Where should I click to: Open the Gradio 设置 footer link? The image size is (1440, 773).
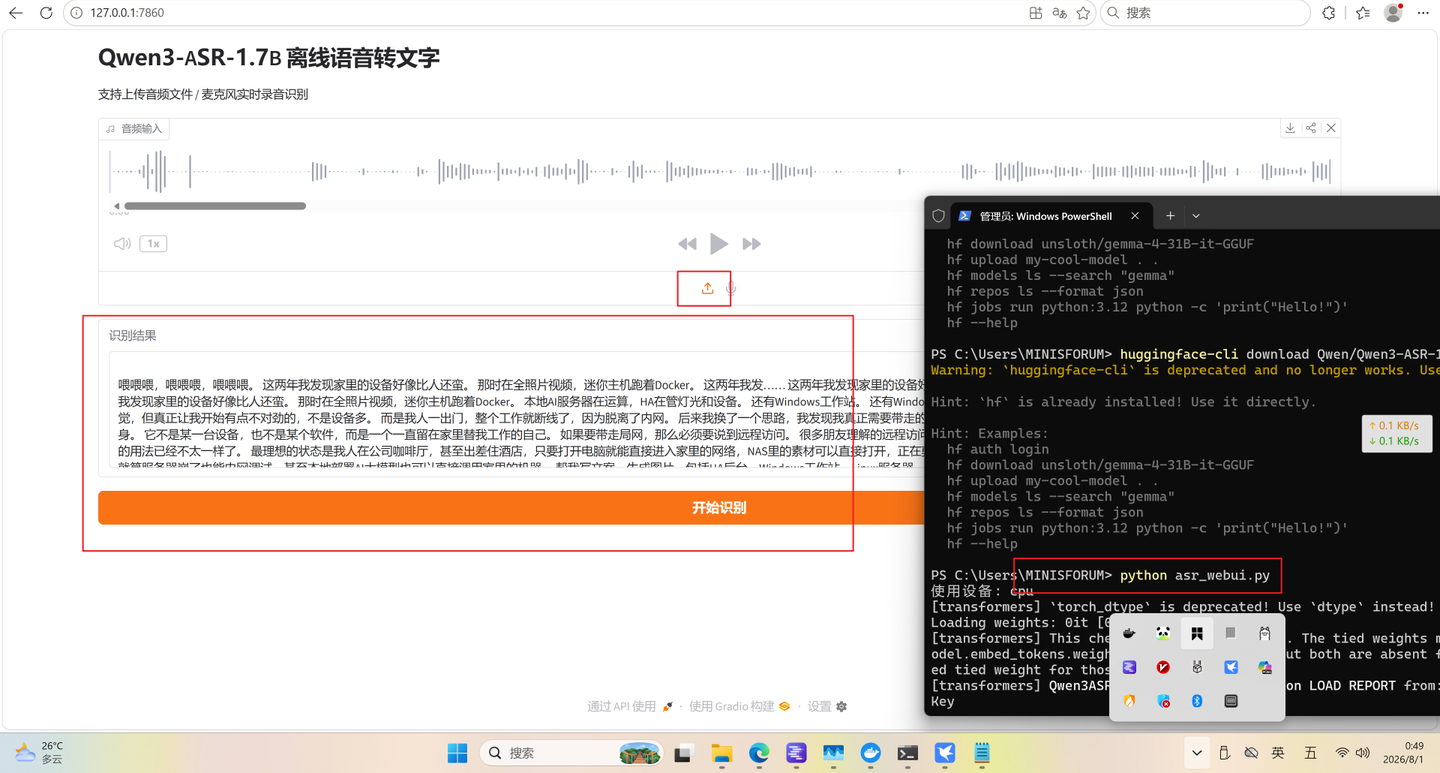pyautogui.click(x=827, y=706)
